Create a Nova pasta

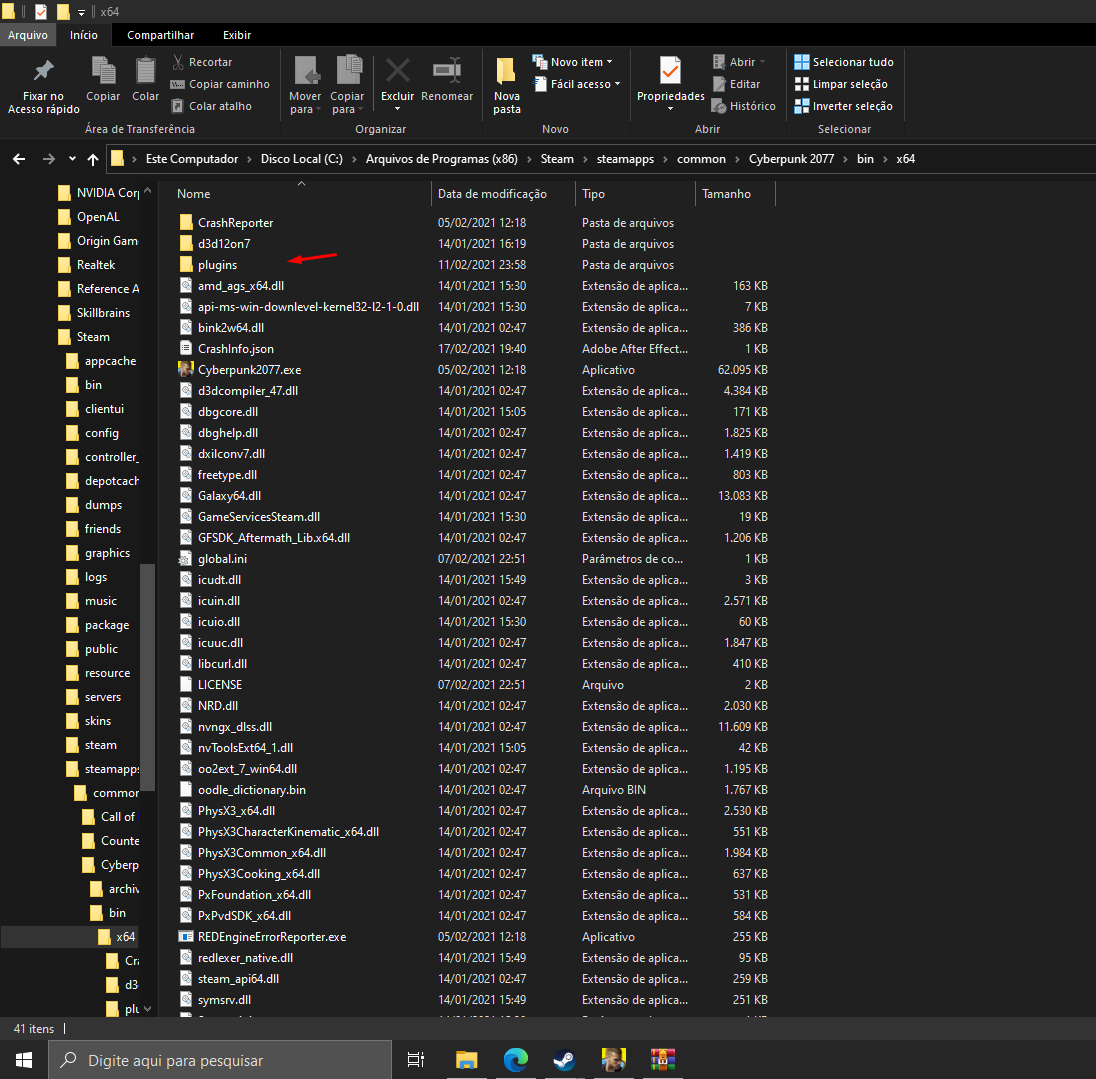pyautogui.click(x=507, y=85)
